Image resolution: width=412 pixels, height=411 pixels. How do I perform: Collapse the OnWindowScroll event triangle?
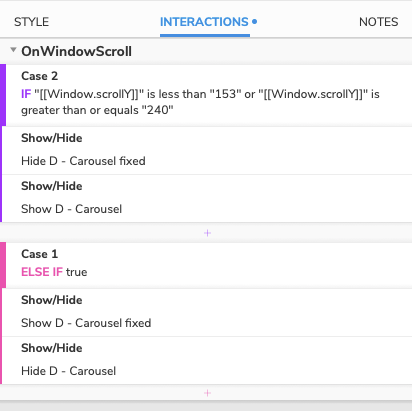(x=13, y=50)
